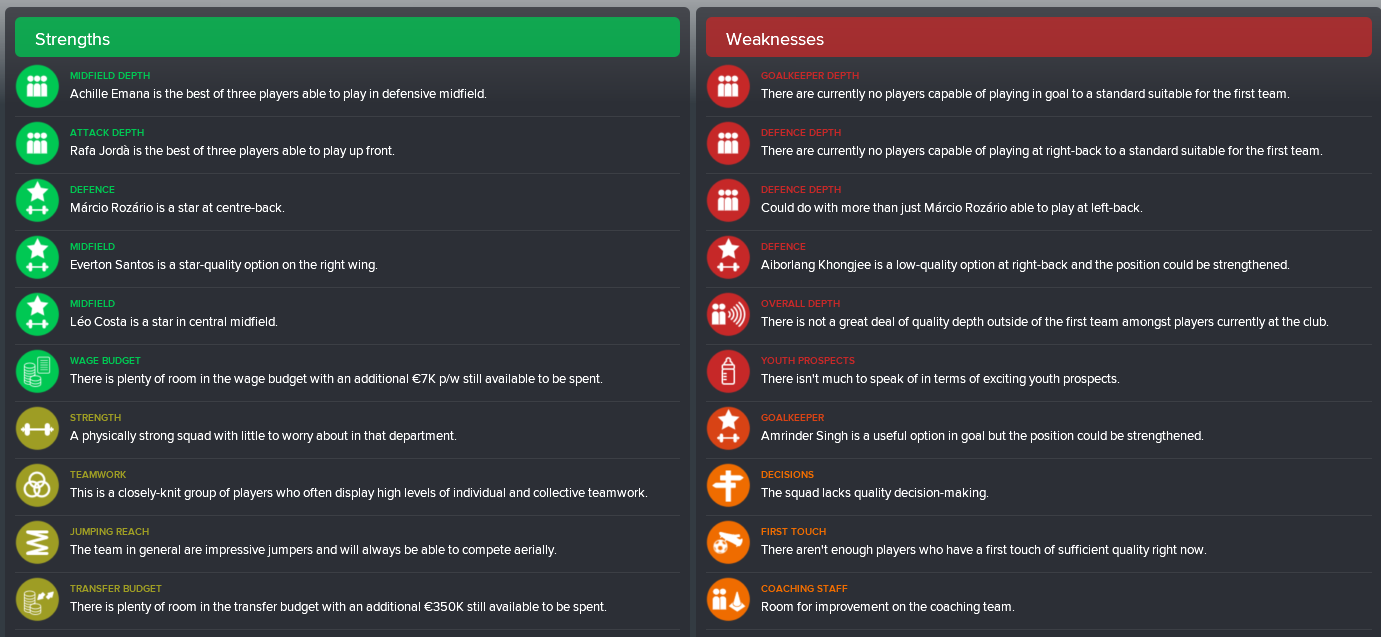This screenshot has height=637, width=1381.
Task: Click the Léo Costa central midfield entry
Action: point(347,314)
